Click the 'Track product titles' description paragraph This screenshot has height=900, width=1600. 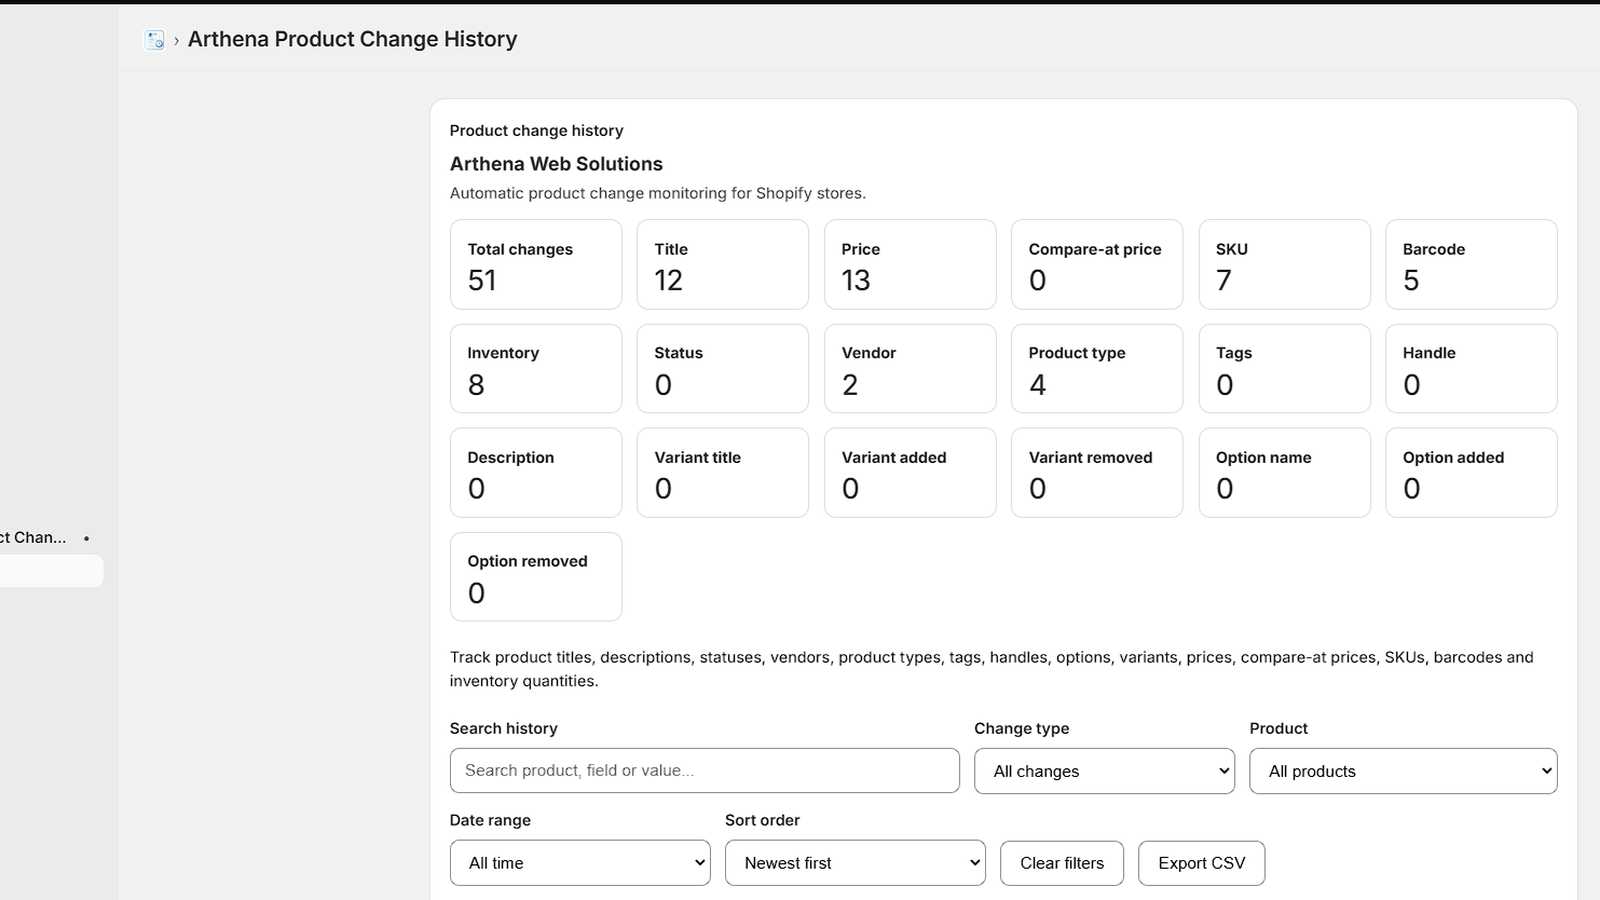[x=991, y=669]
